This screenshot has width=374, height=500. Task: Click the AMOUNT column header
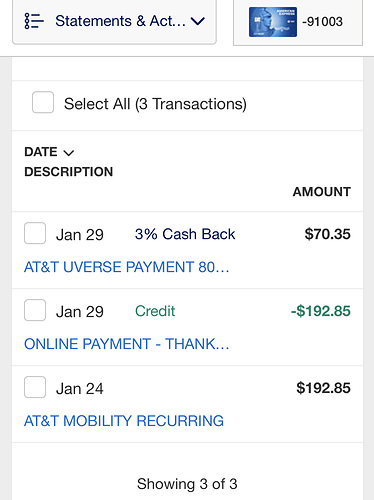tap(322, 192)
